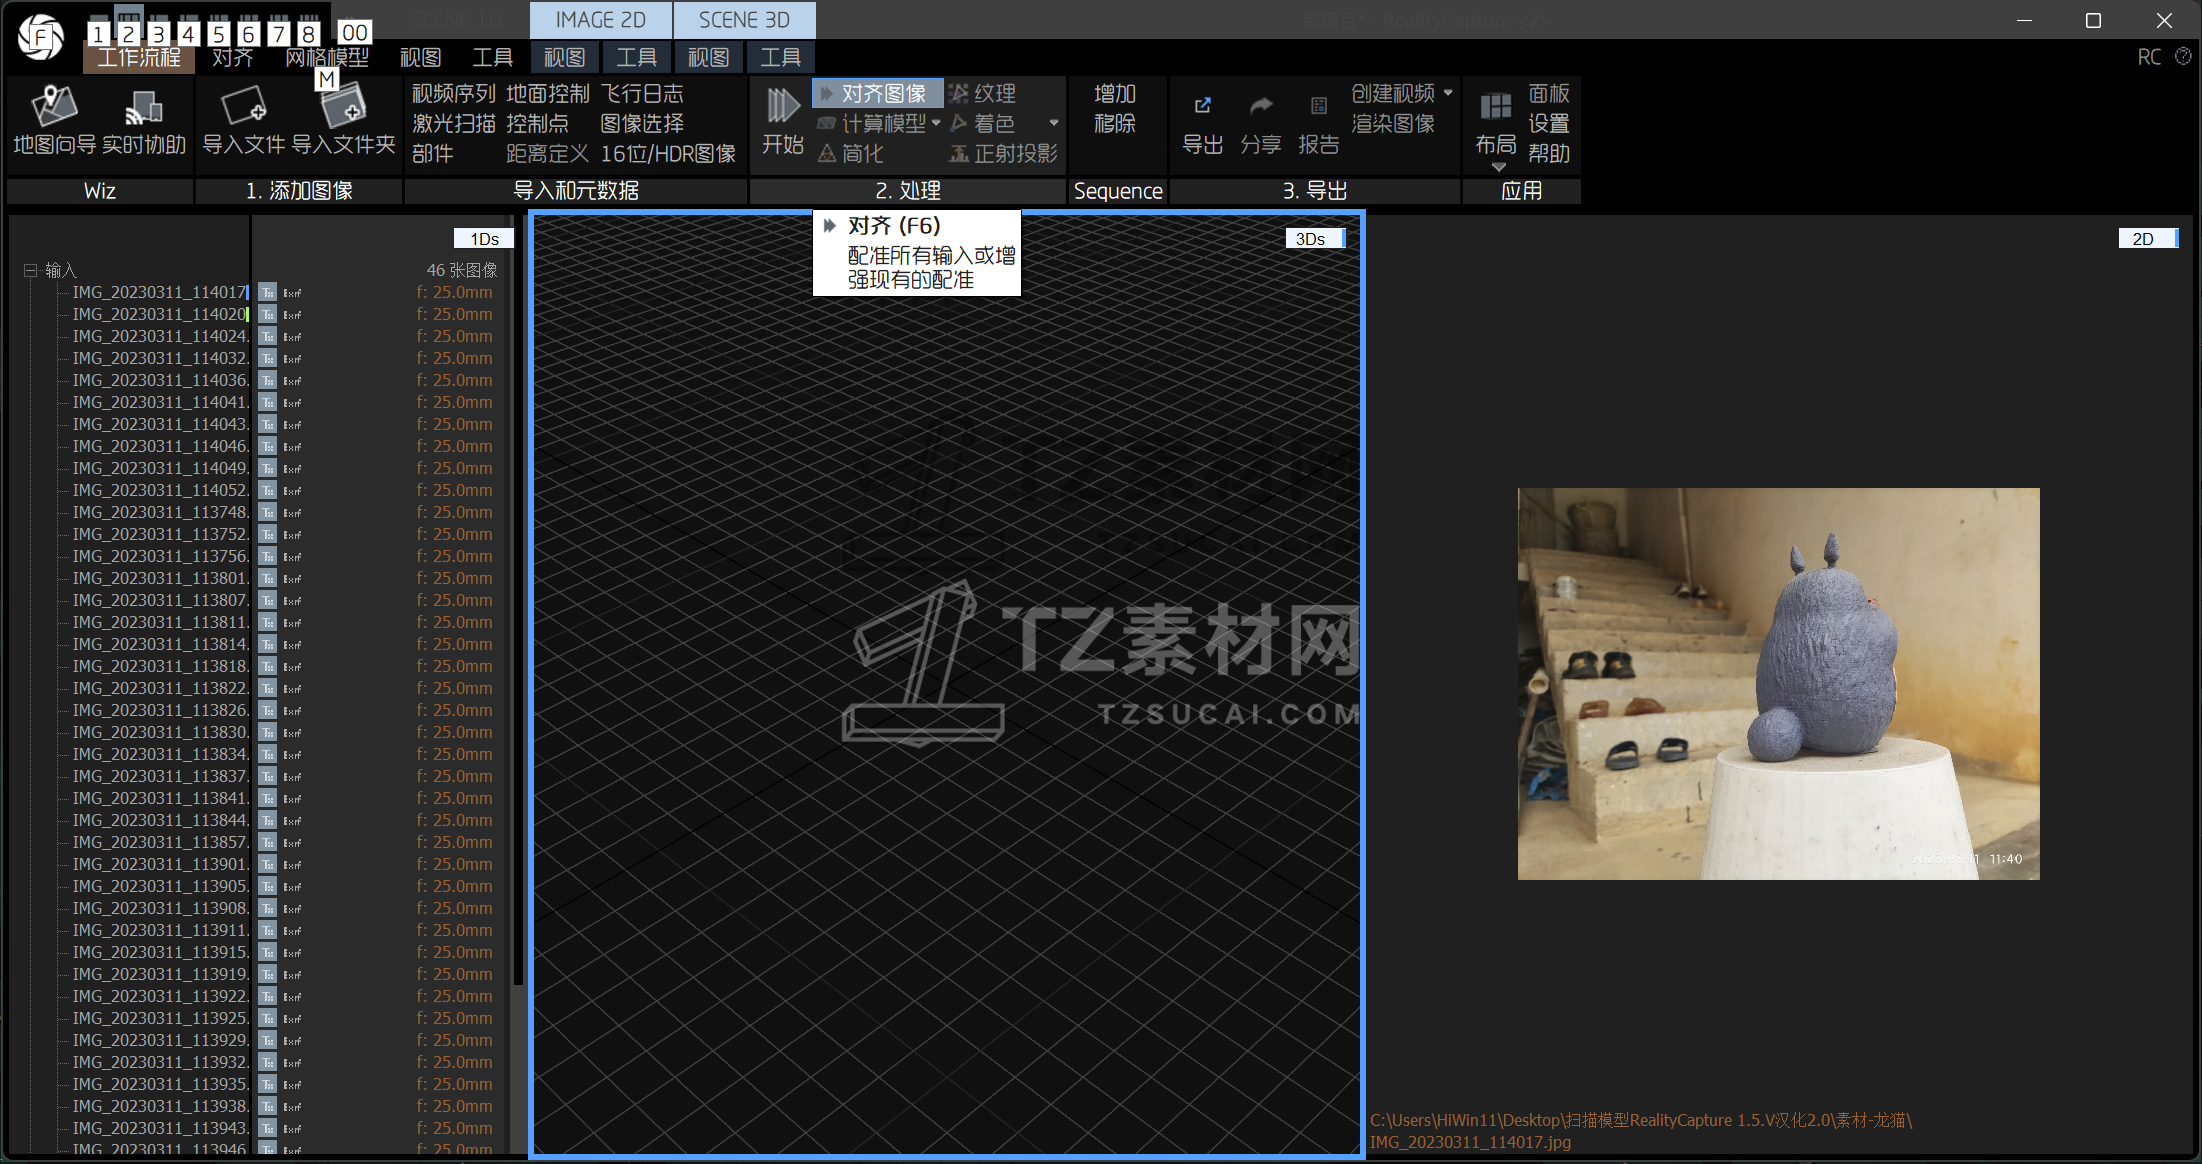The image size is (2202, 1164).
Task: Click the Exif icon for IMG_20230311_113801
Action: [x=292, y=578]
